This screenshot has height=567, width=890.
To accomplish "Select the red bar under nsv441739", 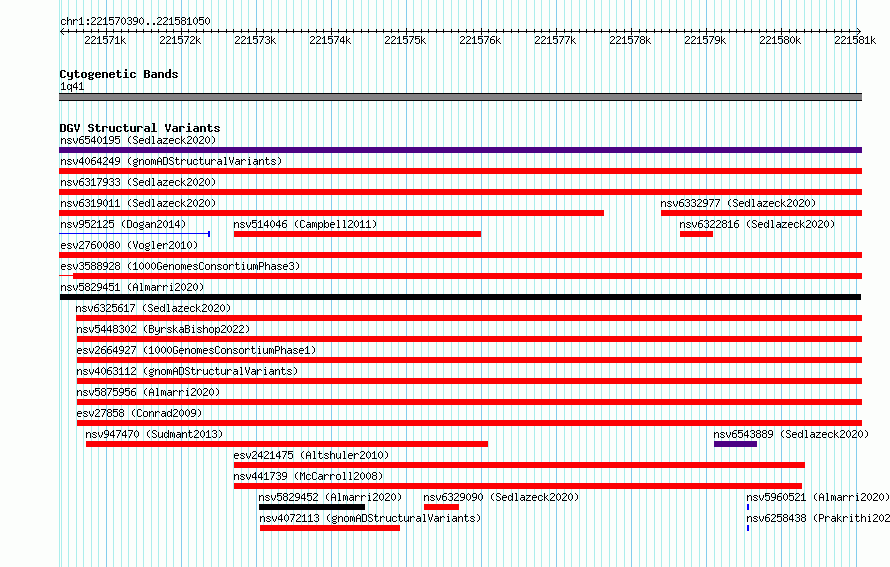I will [x=518, y=486].
